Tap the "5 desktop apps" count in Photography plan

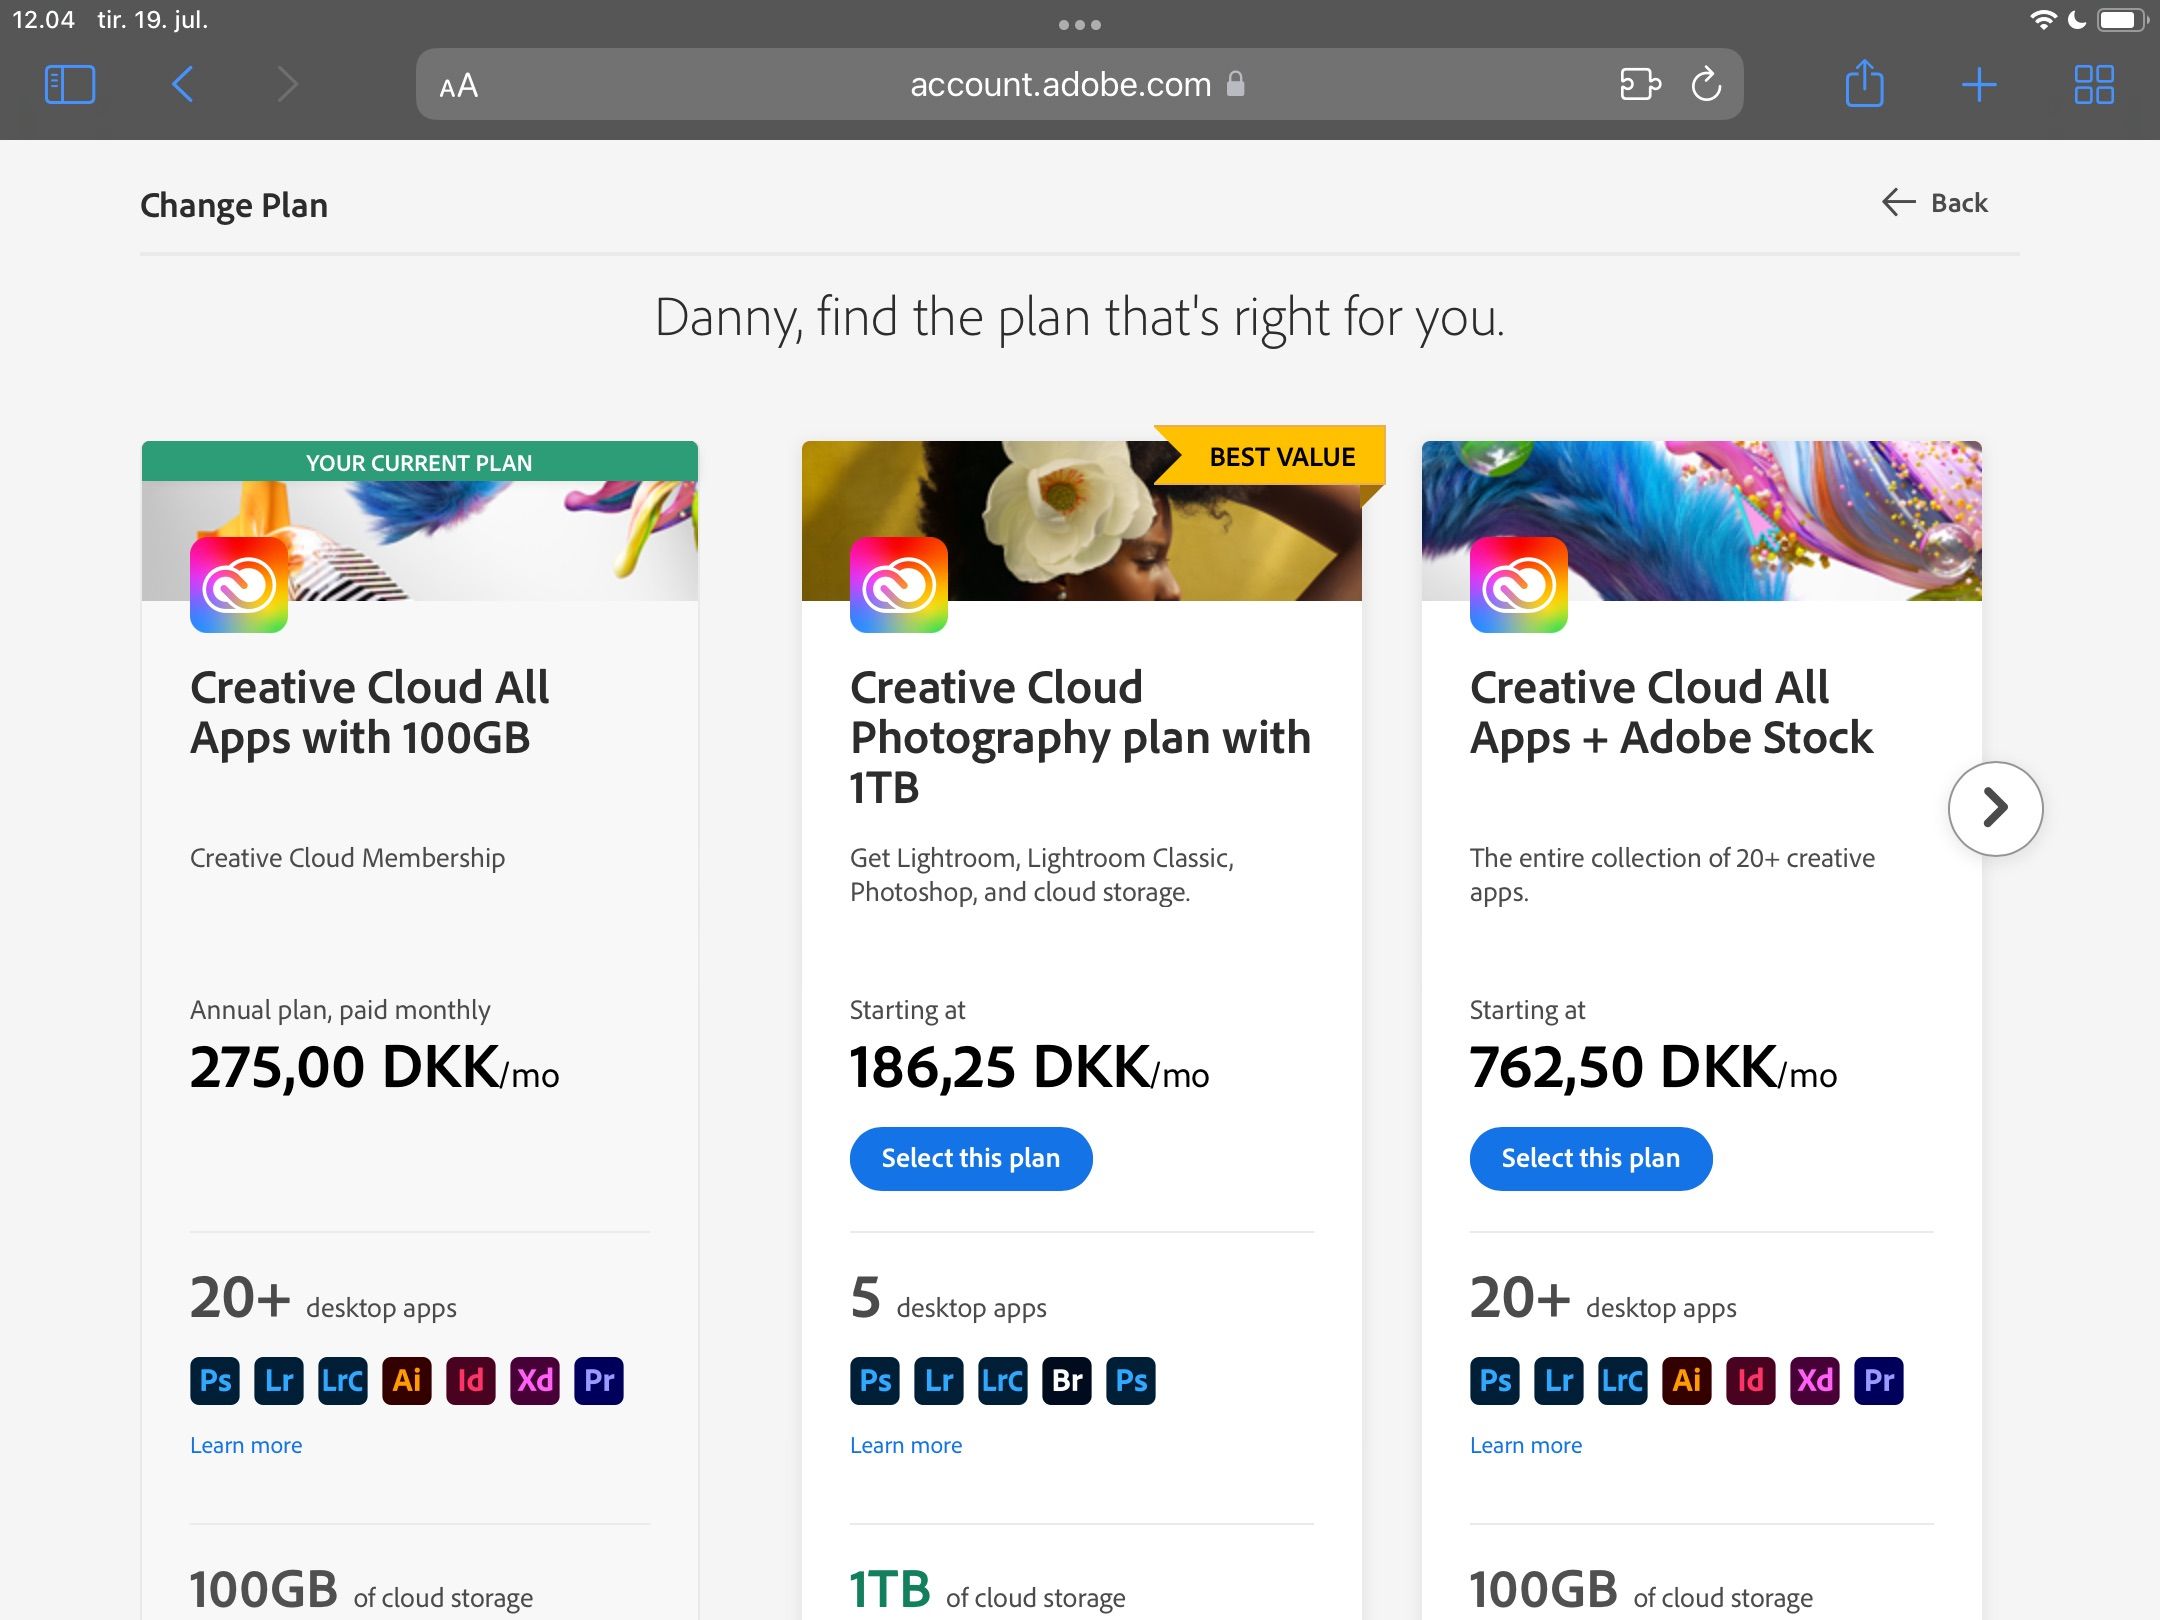[x=948, y=1299]
